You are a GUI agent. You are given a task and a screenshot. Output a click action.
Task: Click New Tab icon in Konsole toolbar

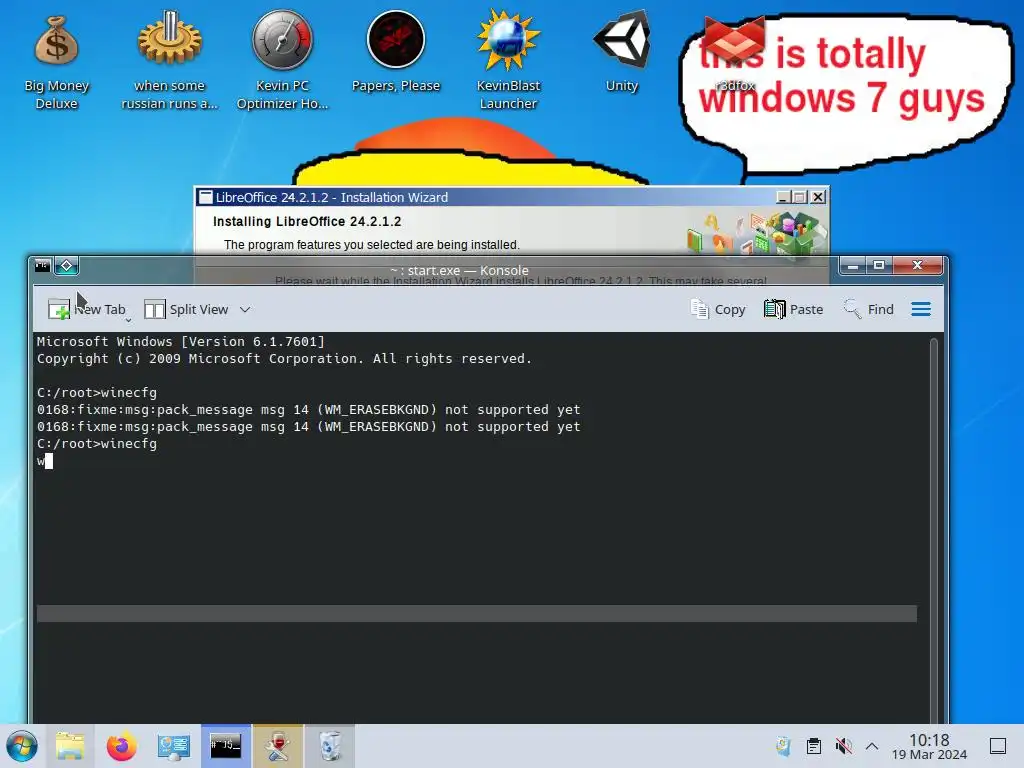pos(59,309)
